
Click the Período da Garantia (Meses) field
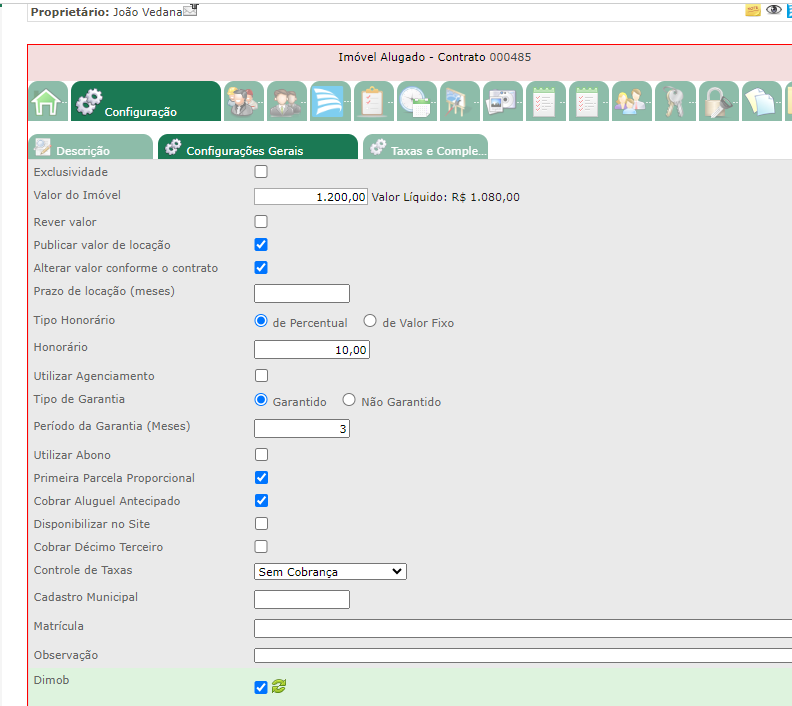point(302,429)
